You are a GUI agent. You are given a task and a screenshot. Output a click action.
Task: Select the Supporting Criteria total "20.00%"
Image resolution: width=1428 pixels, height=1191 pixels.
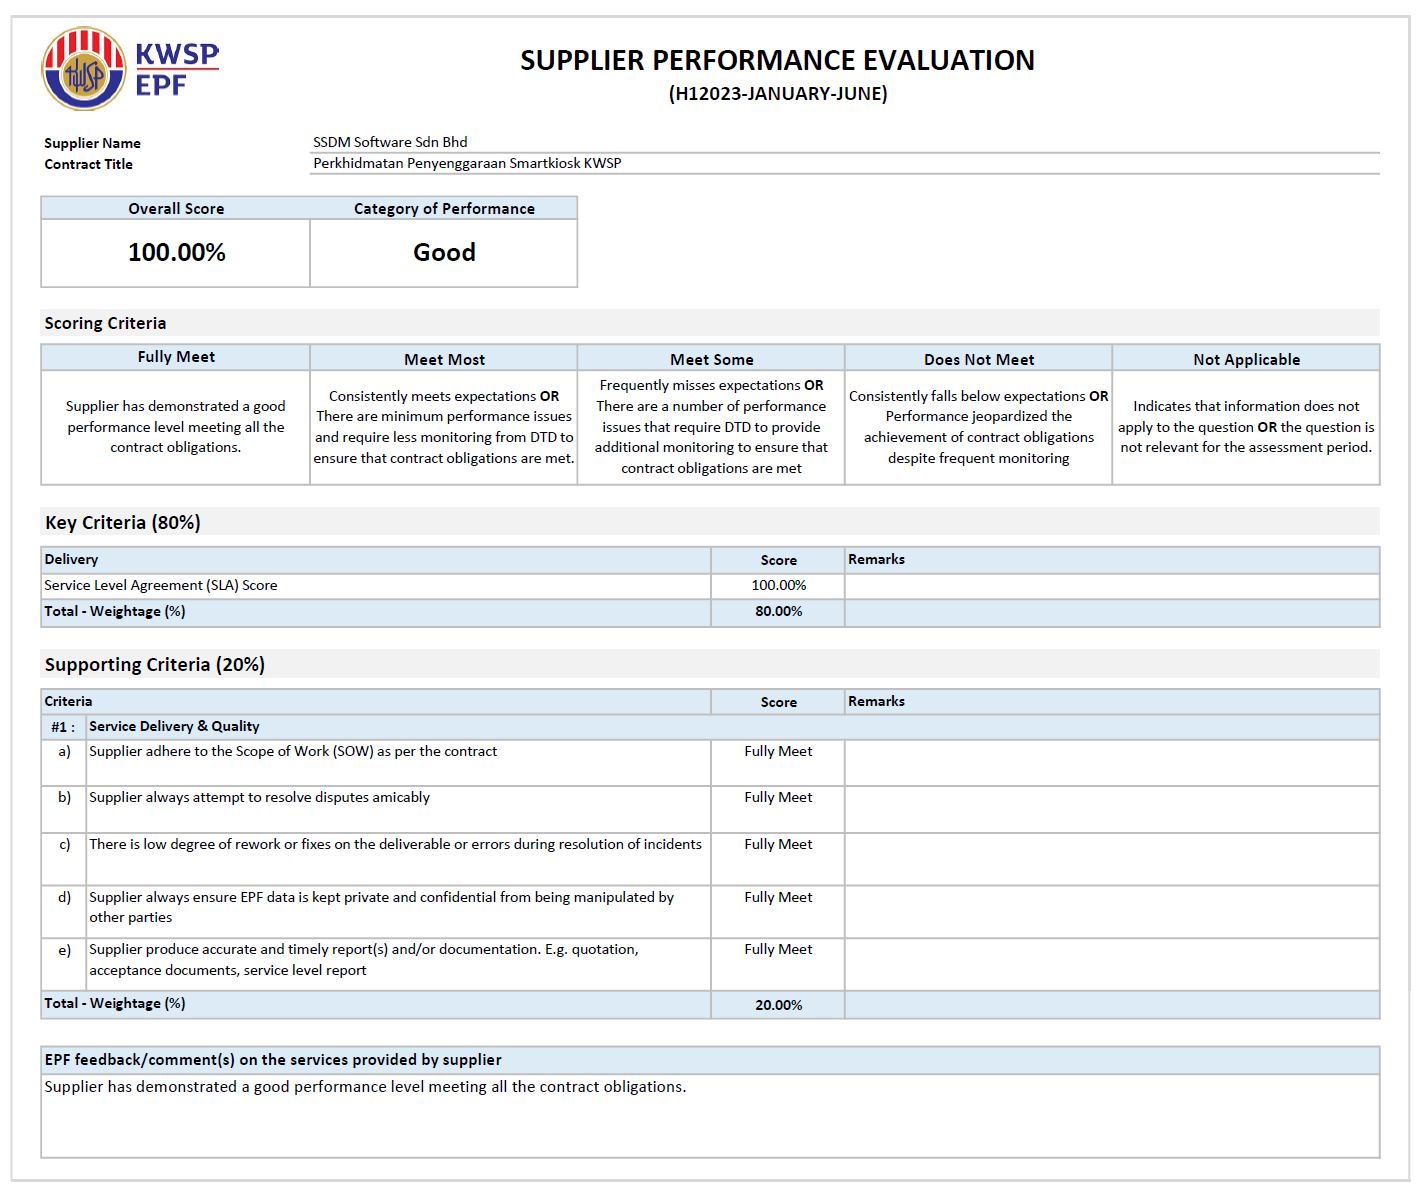pyautogui.click(x=778, y=1005)
